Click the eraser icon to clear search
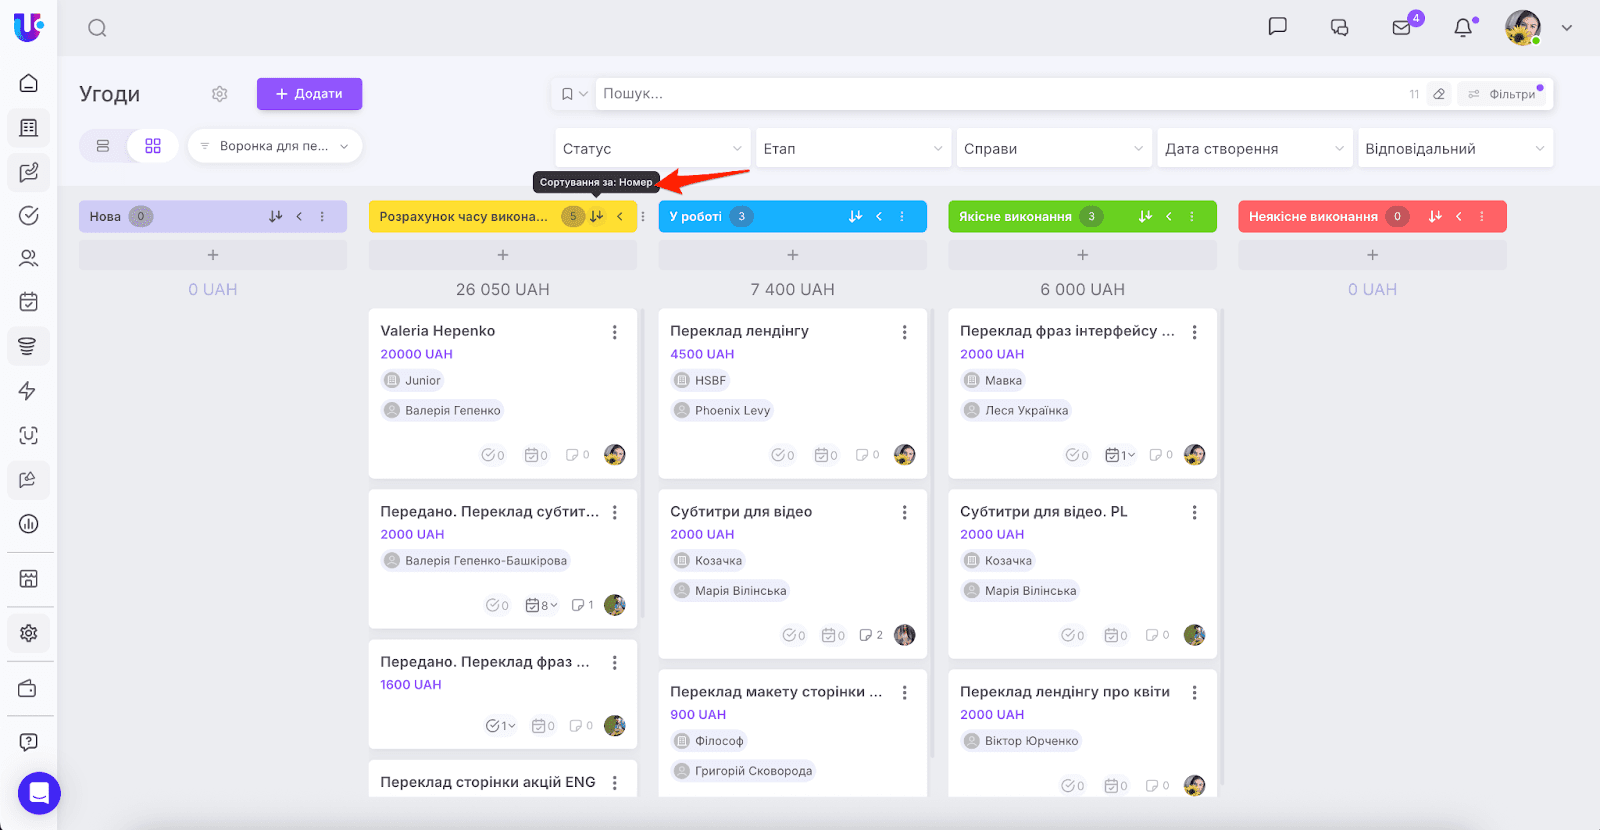The width and height of the screenshot is (1600, 830). tap(1439, 94)
